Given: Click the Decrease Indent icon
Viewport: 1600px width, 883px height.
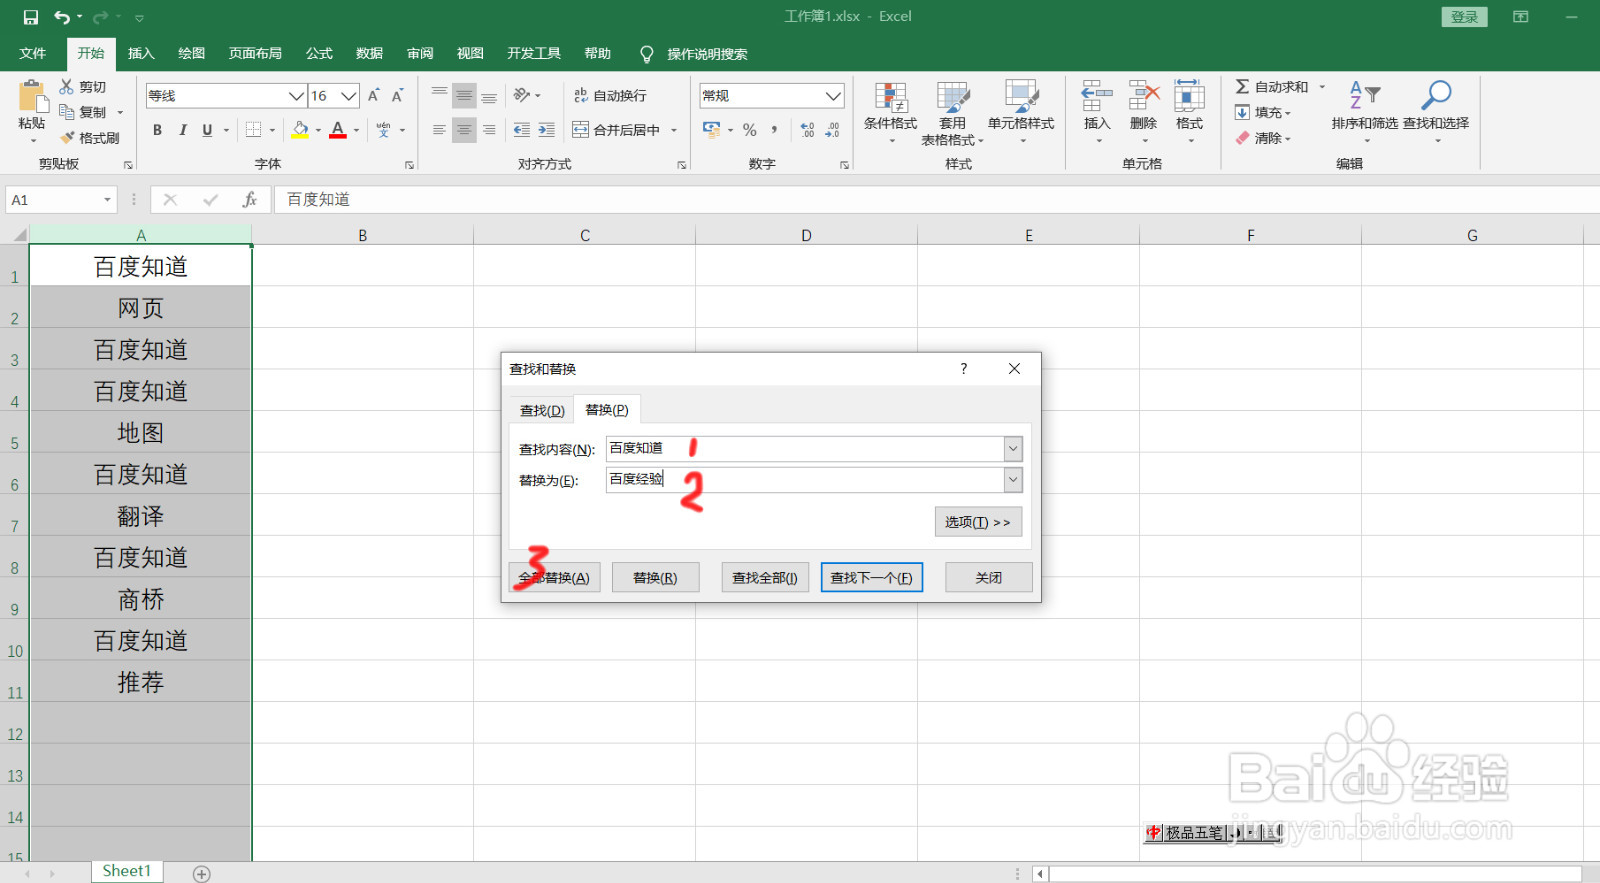Looking at the screenshot, I should tap(522, 130).
